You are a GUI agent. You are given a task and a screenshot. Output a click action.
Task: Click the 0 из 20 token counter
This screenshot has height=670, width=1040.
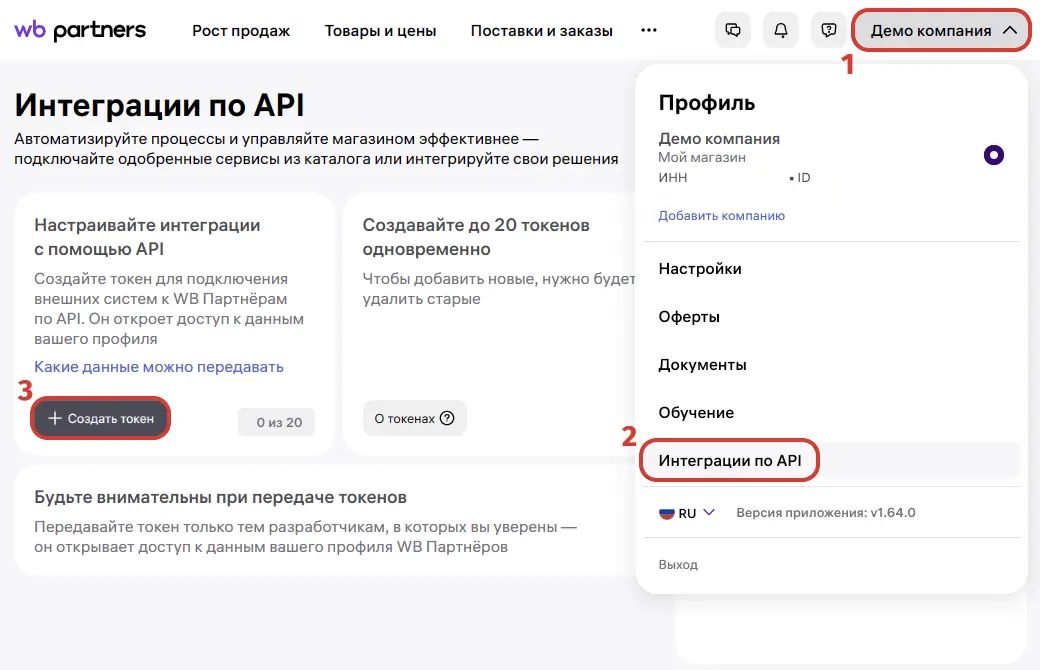pos(277,423)
